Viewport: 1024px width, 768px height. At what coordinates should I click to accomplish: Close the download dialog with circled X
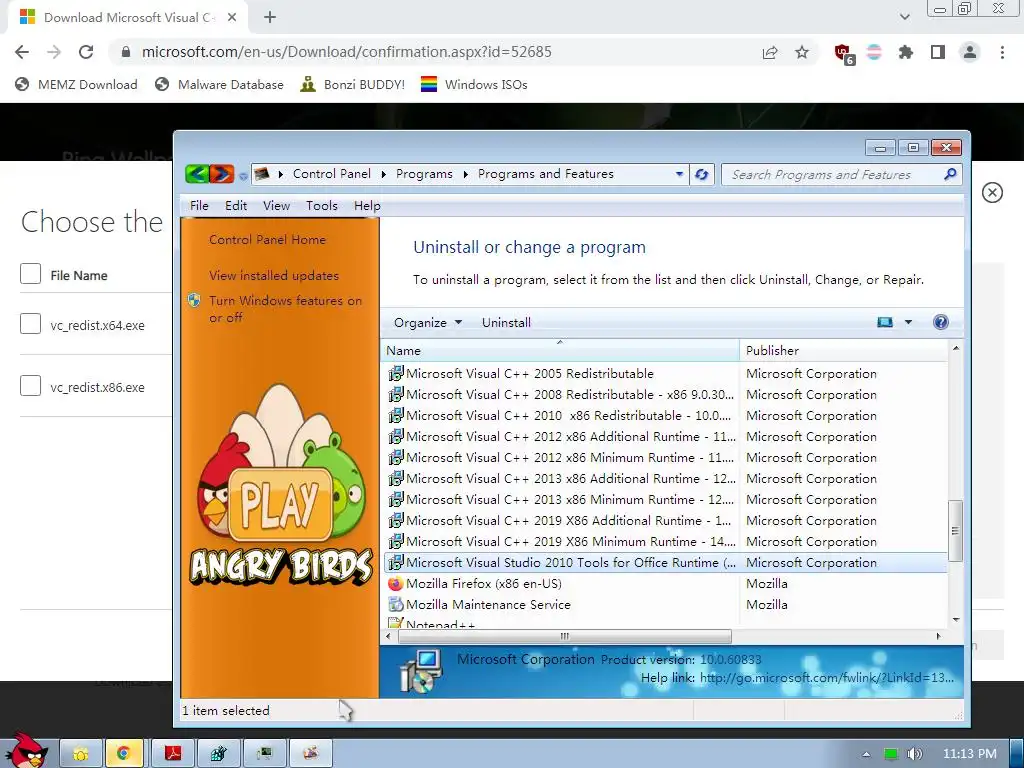tap(992, 193)
